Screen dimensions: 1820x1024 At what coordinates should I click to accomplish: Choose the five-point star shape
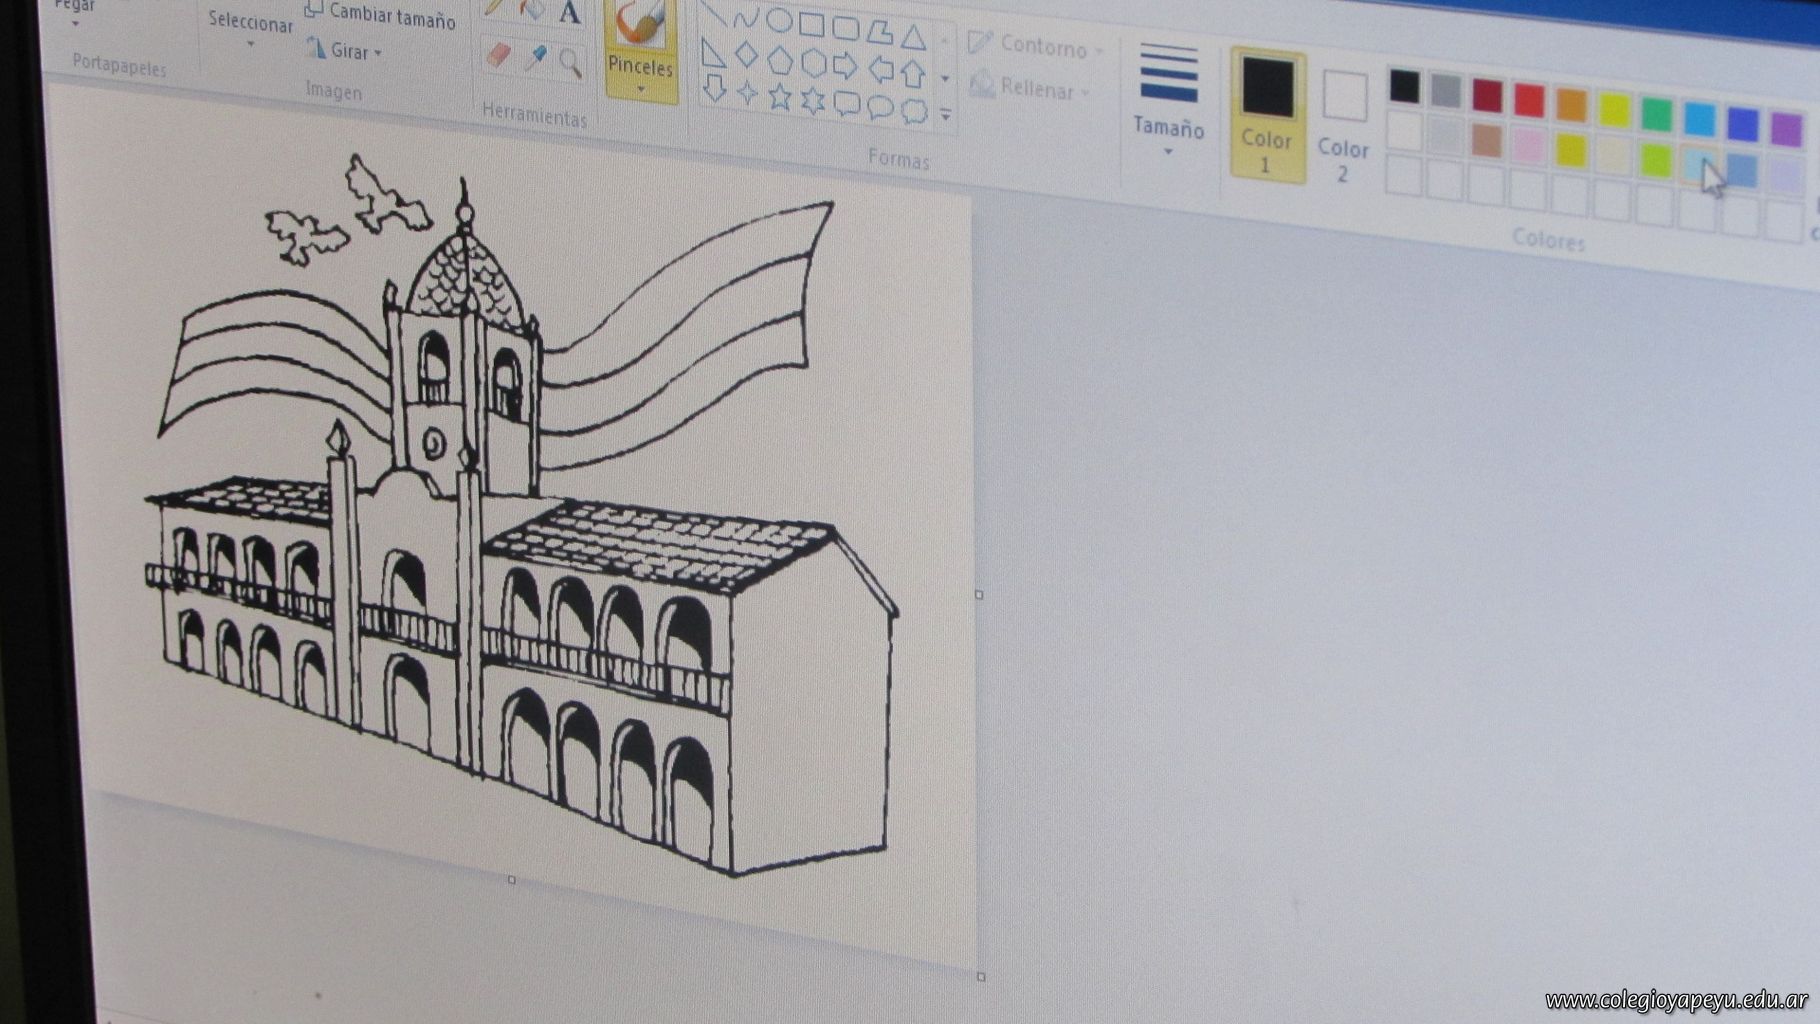click(x=780, y=97)
